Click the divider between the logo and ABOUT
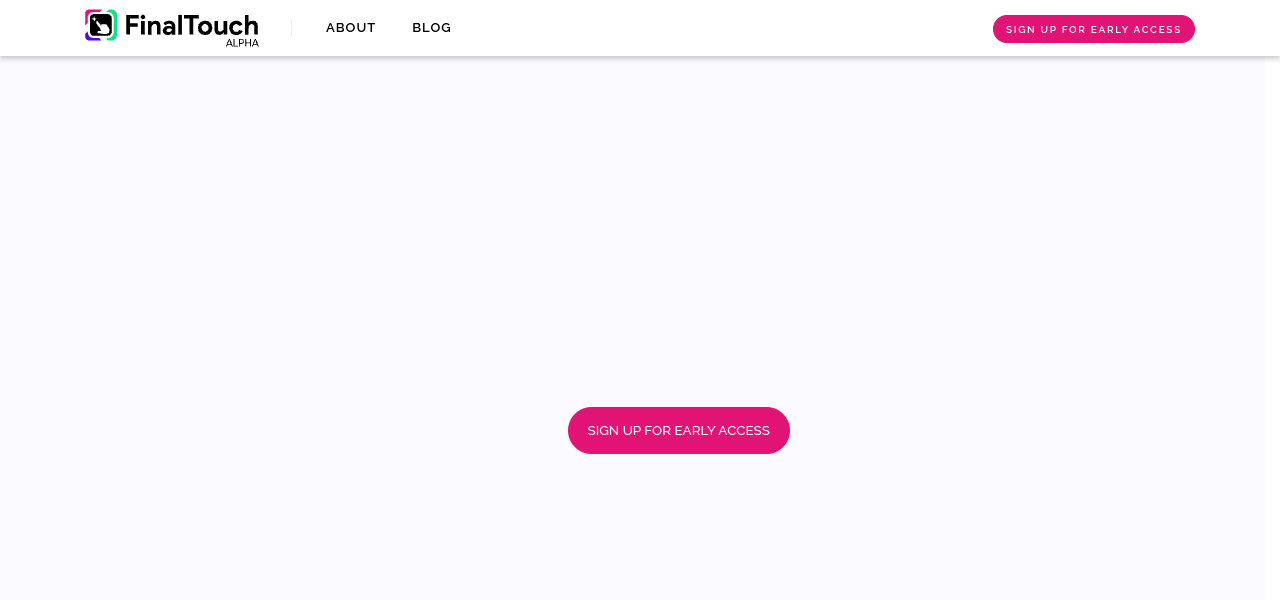Screen dimensions: 1280x600 [292, 28]
